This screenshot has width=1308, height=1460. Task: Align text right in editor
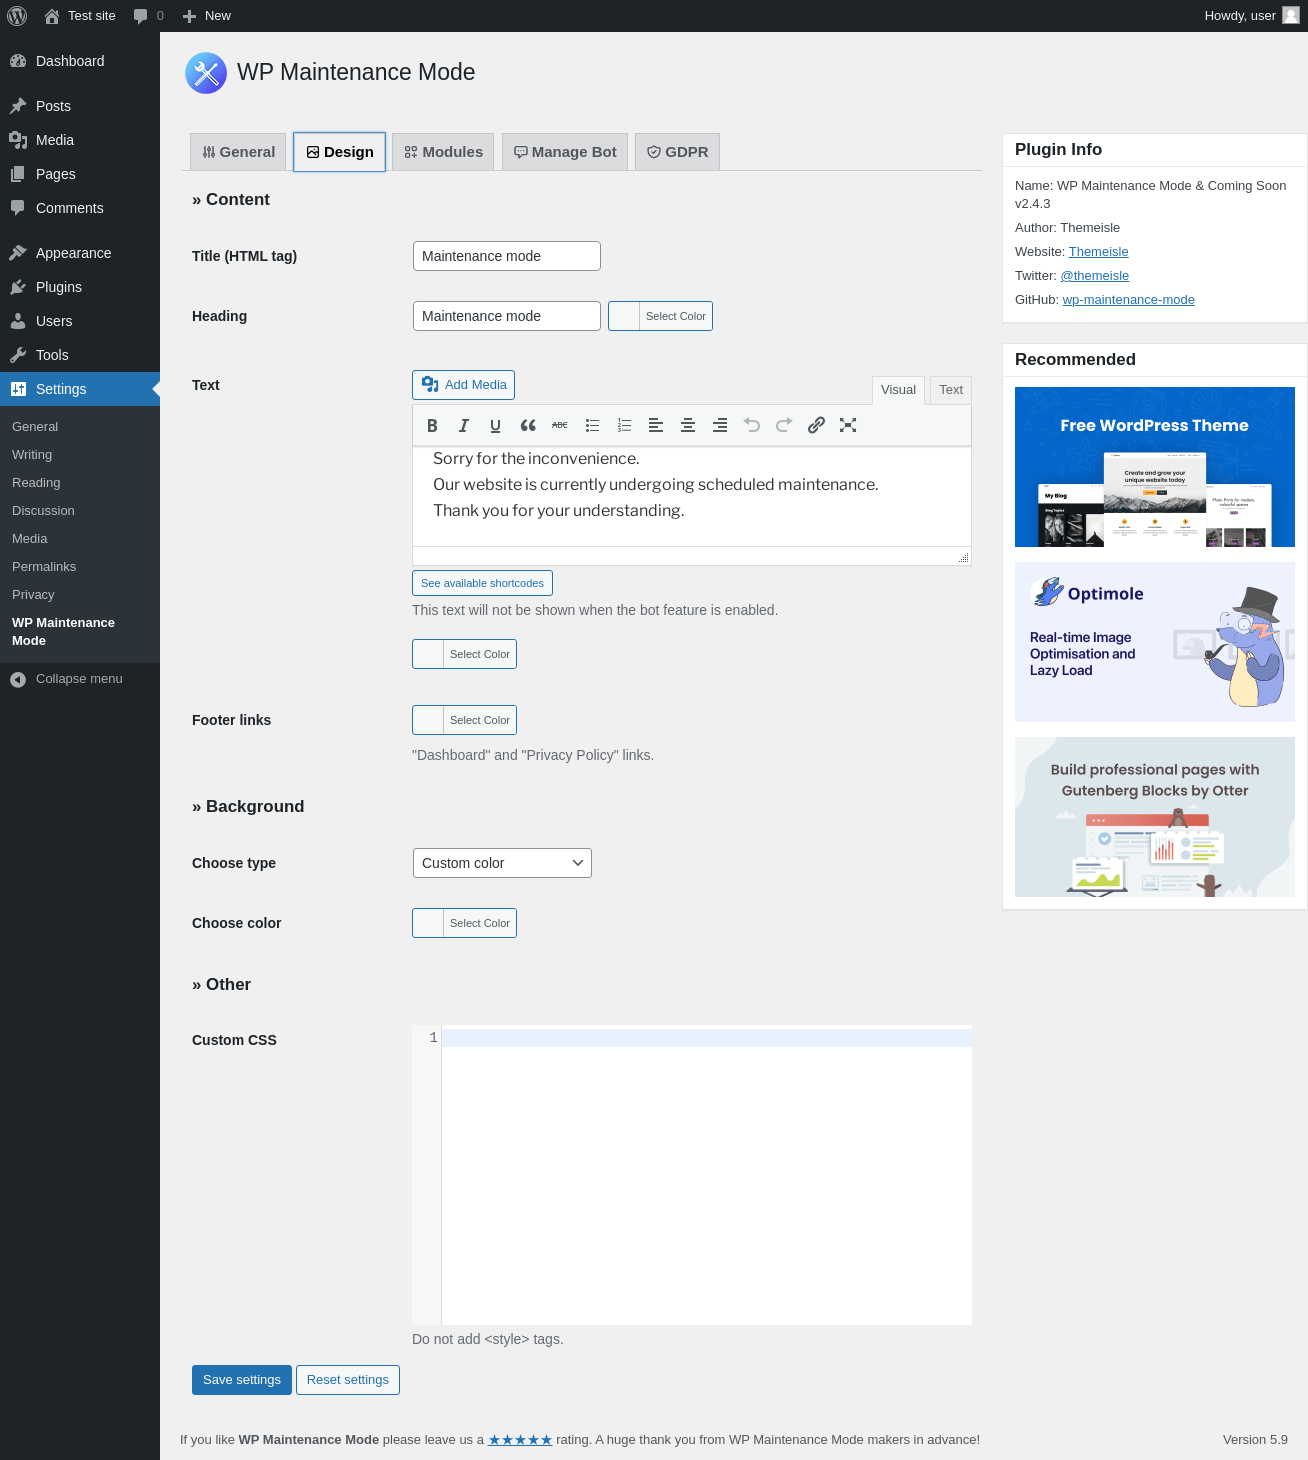coord(720,425)
